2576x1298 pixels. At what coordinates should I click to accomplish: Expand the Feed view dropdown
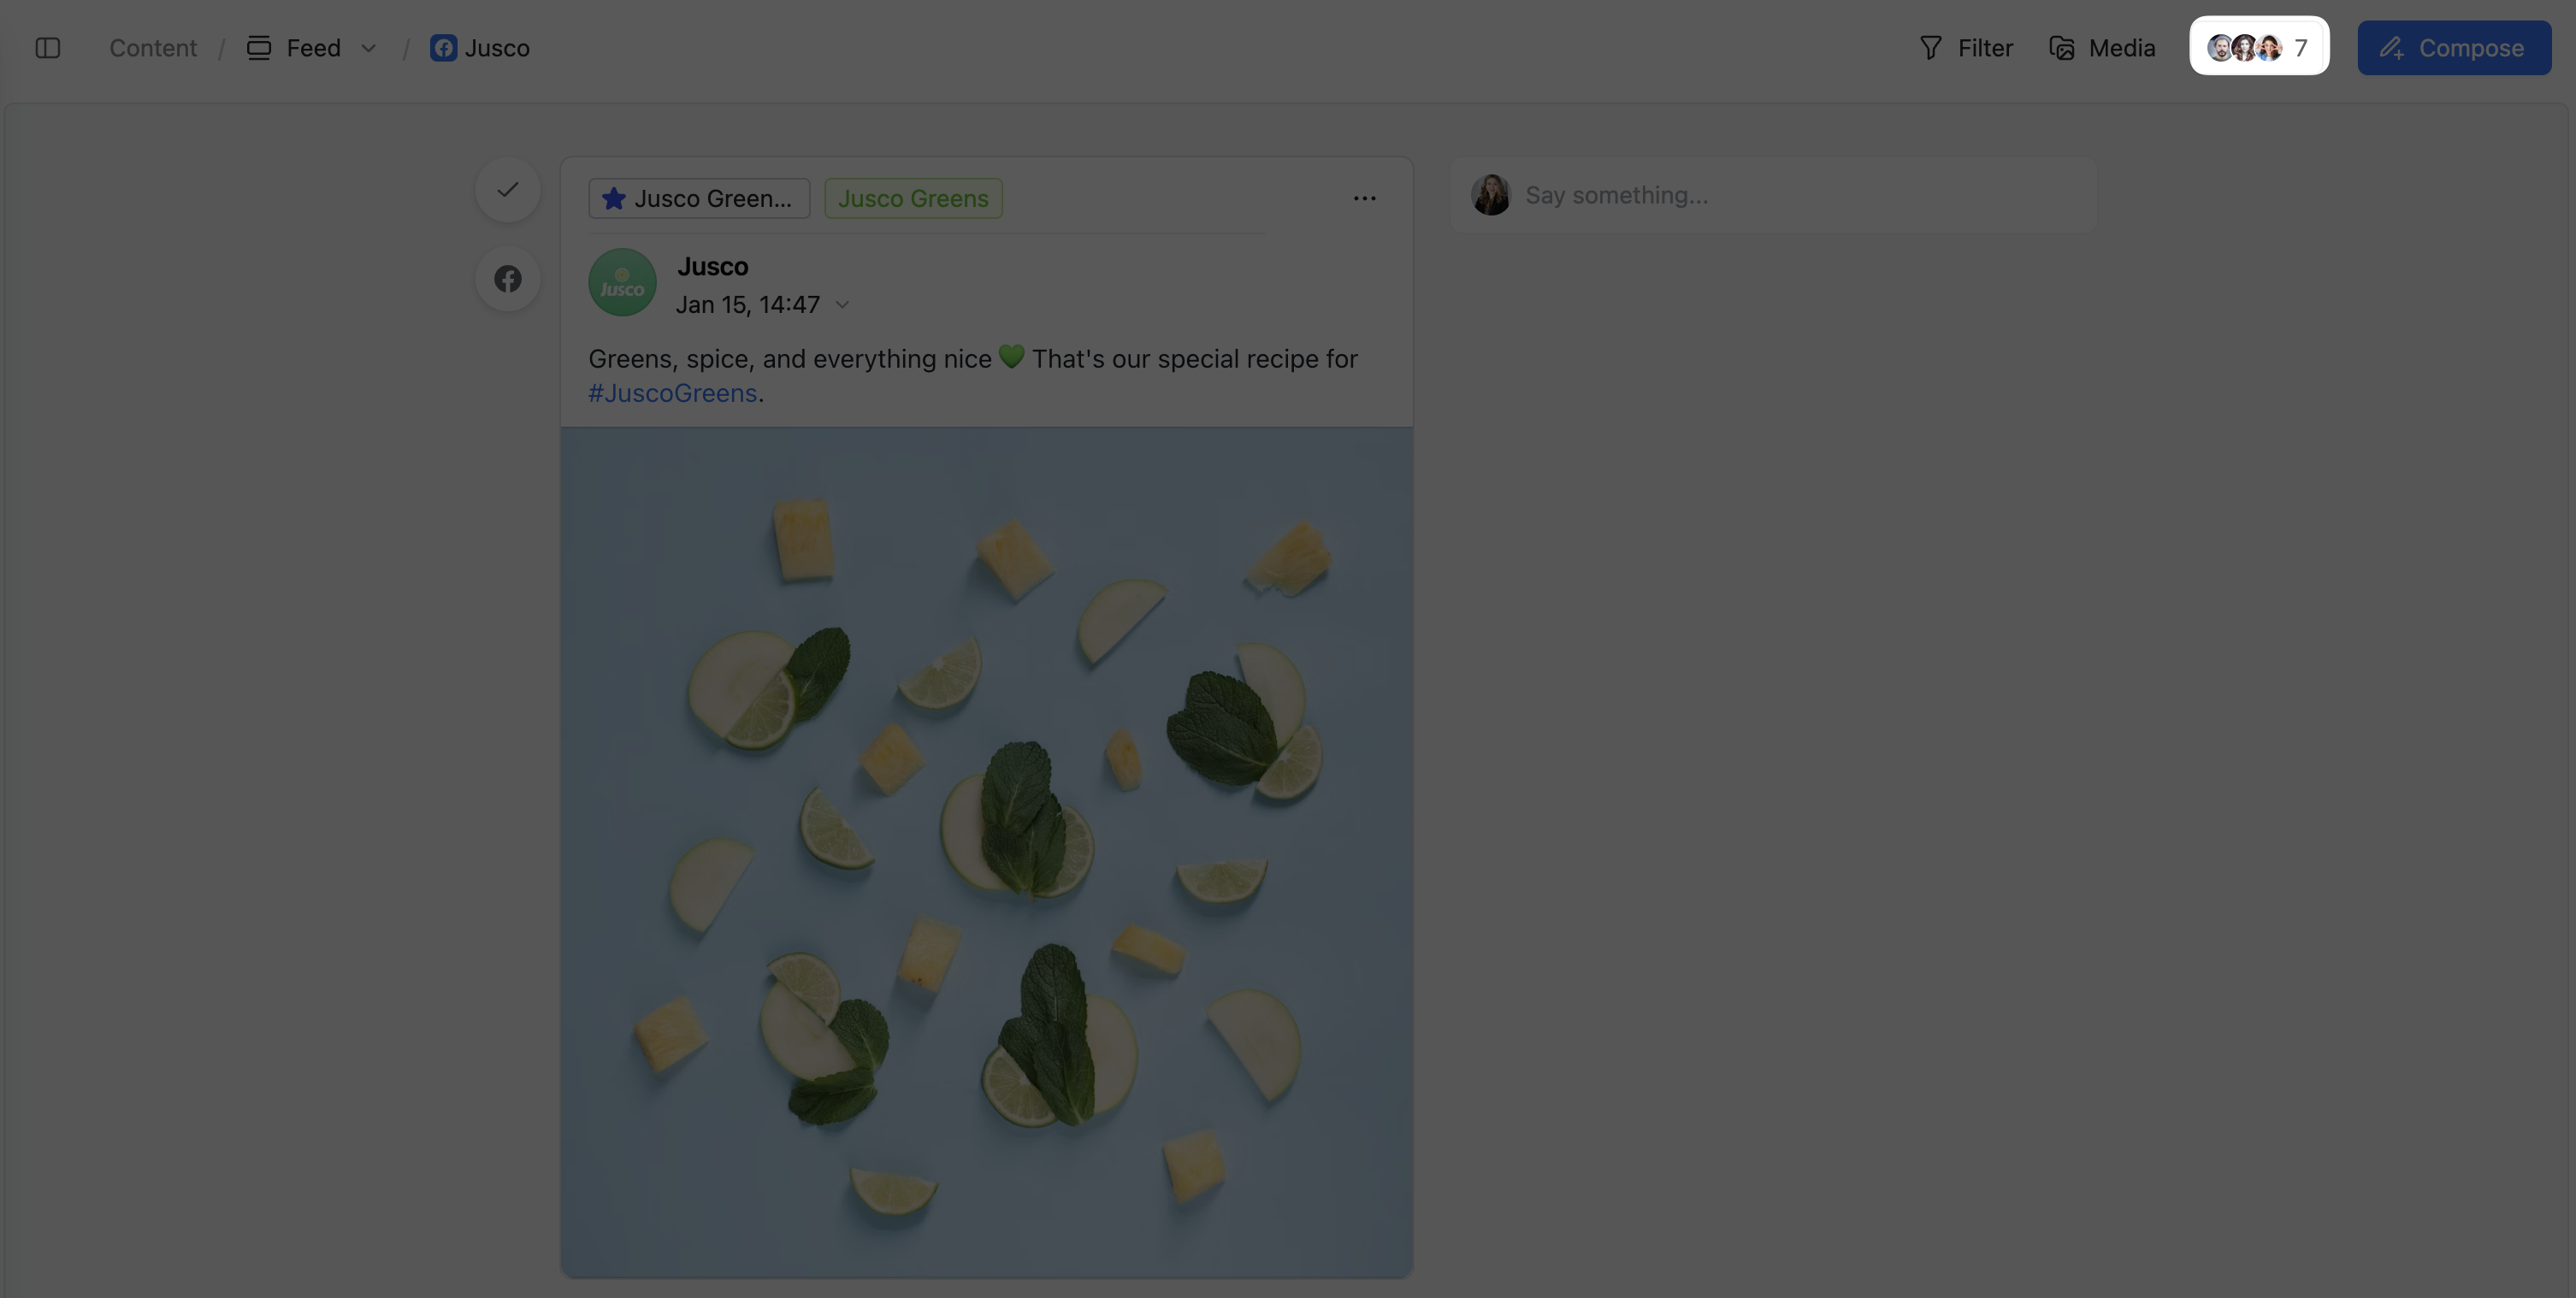click(368, 48)
